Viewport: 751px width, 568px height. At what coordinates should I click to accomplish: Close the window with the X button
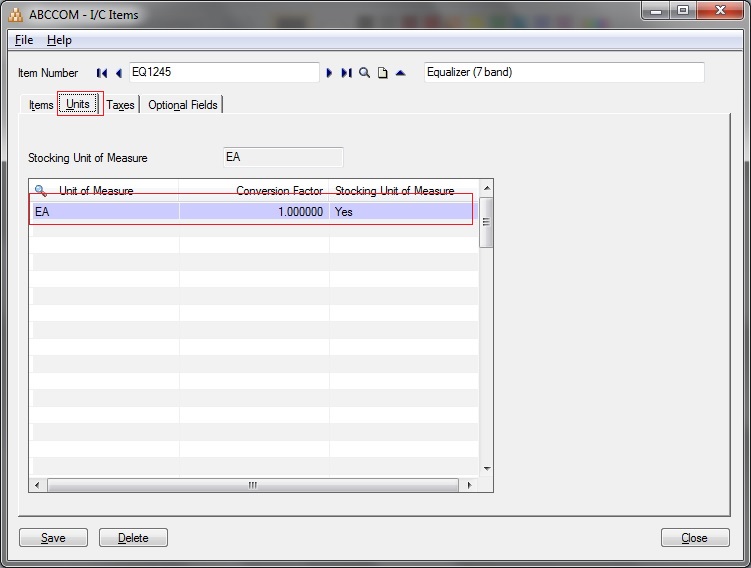pyautogui.click(x=720, y=11)
